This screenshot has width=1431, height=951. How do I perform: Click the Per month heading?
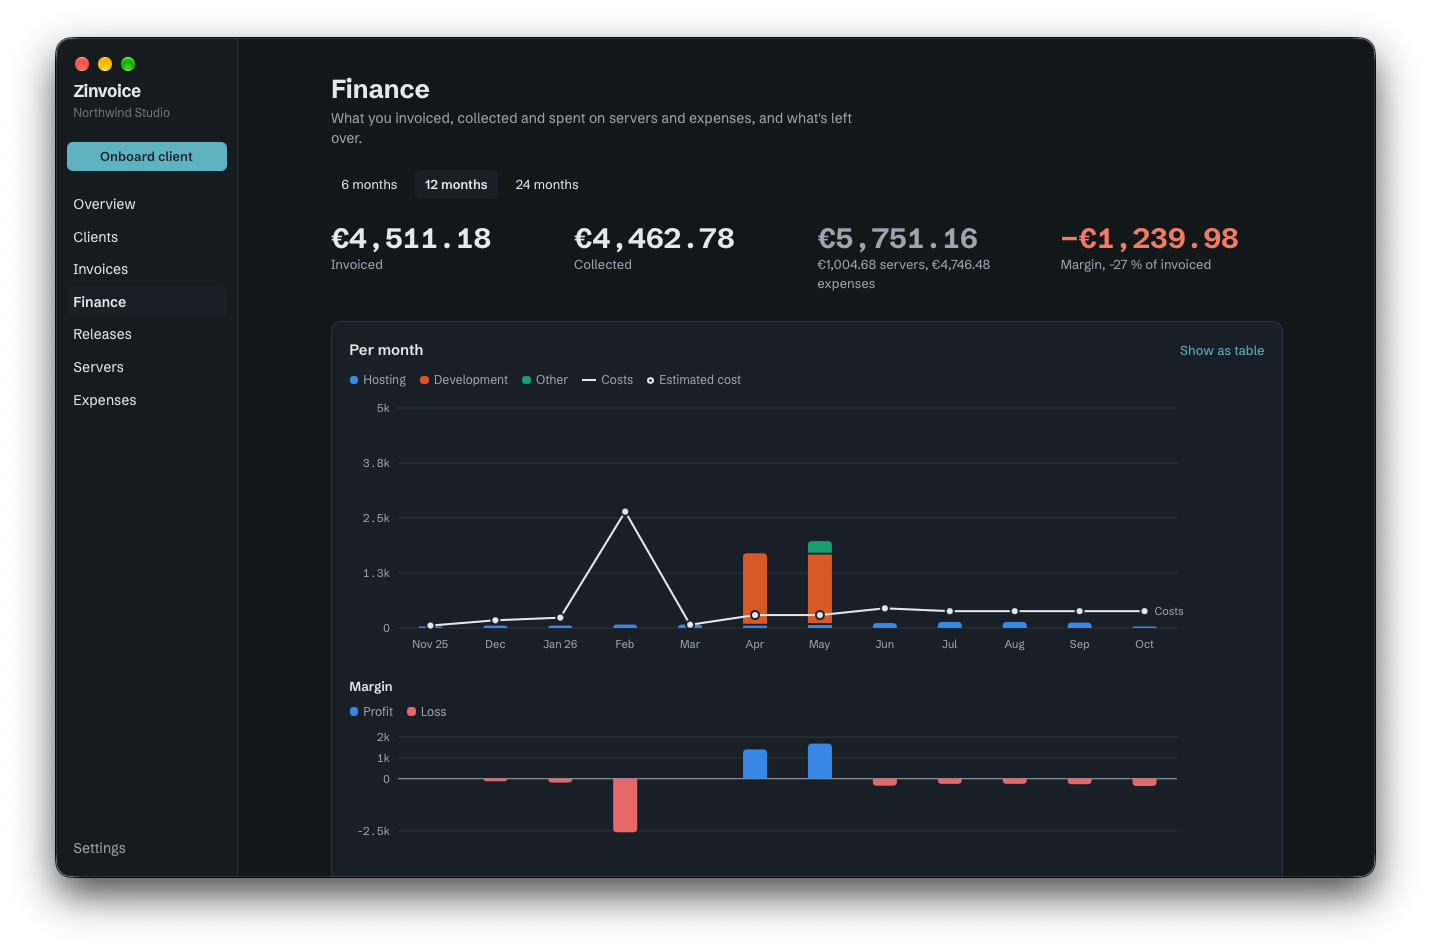point(386,350)
